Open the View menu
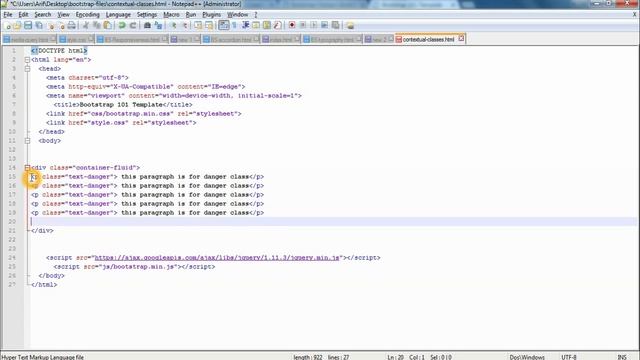 [63, 15]
